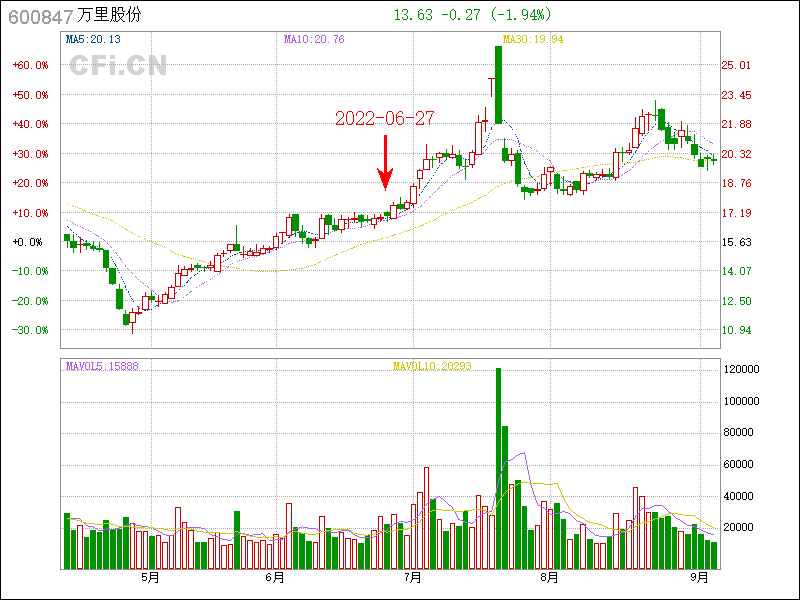Click the +40.0% axis label
The height and width of the screenshot is (600, 800).
pos(31,124)
